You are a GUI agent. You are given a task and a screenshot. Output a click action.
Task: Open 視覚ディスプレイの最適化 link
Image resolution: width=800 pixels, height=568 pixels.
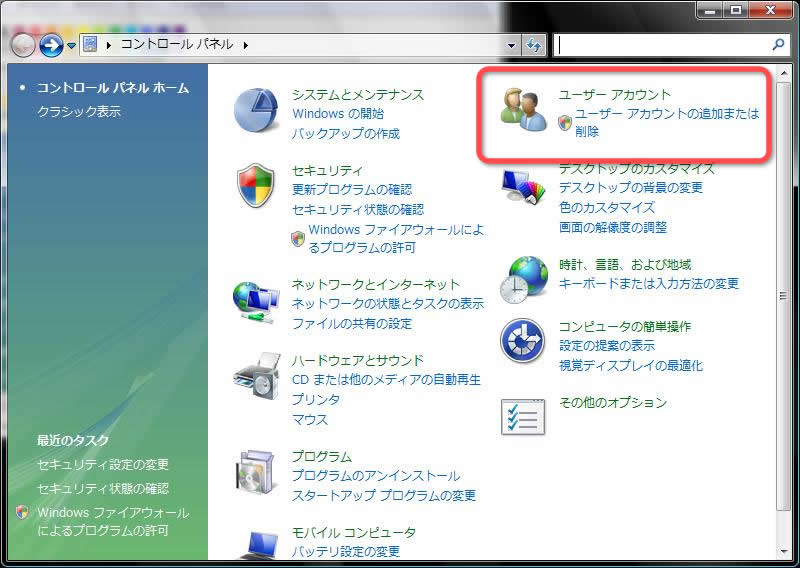click(x=631, y=365)
